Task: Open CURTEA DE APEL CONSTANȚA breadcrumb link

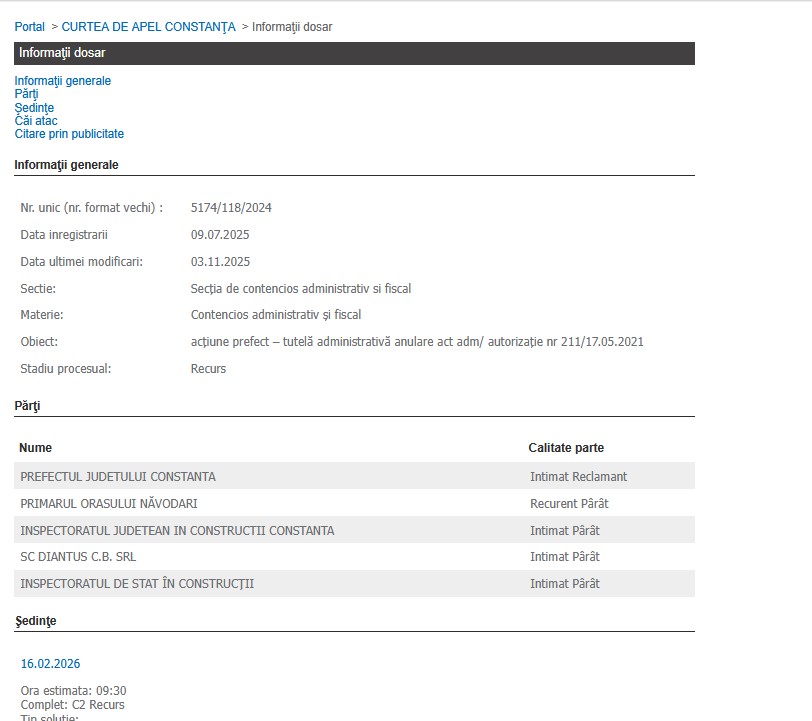Action: pos(148,27)
